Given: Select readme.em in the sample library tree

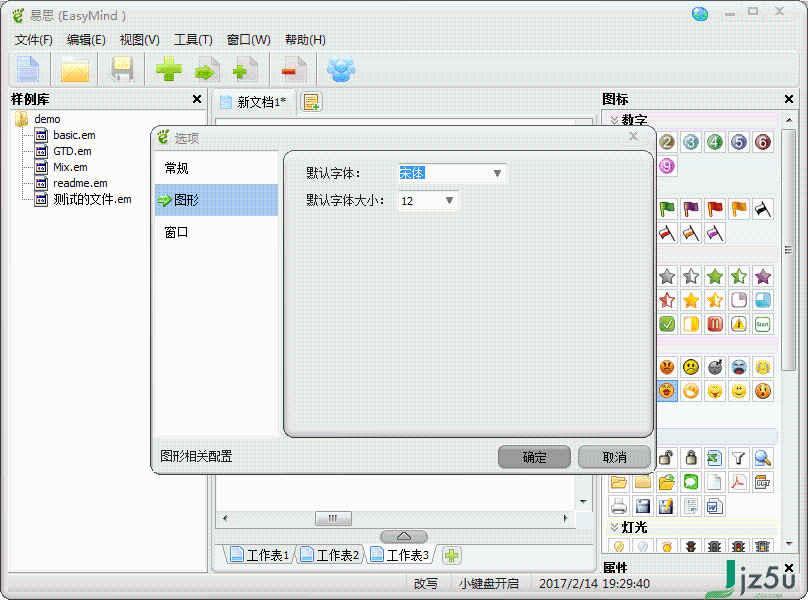Looking at the screenshot, I should pyautogui.click(x=77, y=183).
